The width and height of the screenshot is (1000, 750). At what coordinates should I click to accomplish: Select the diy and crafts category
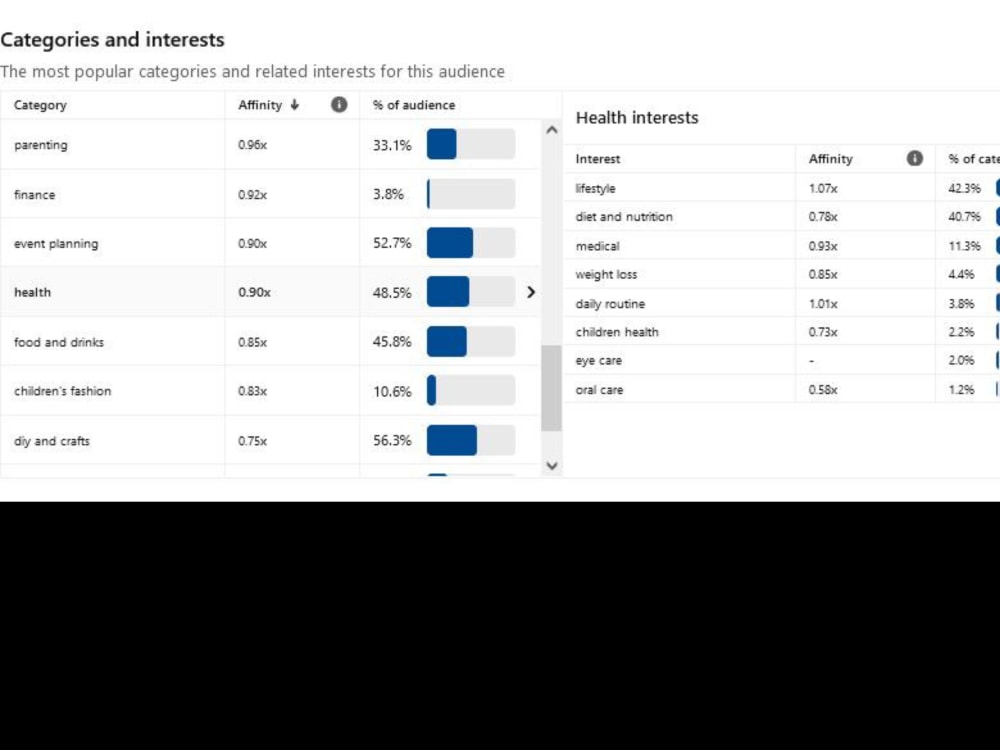point(270,441)
